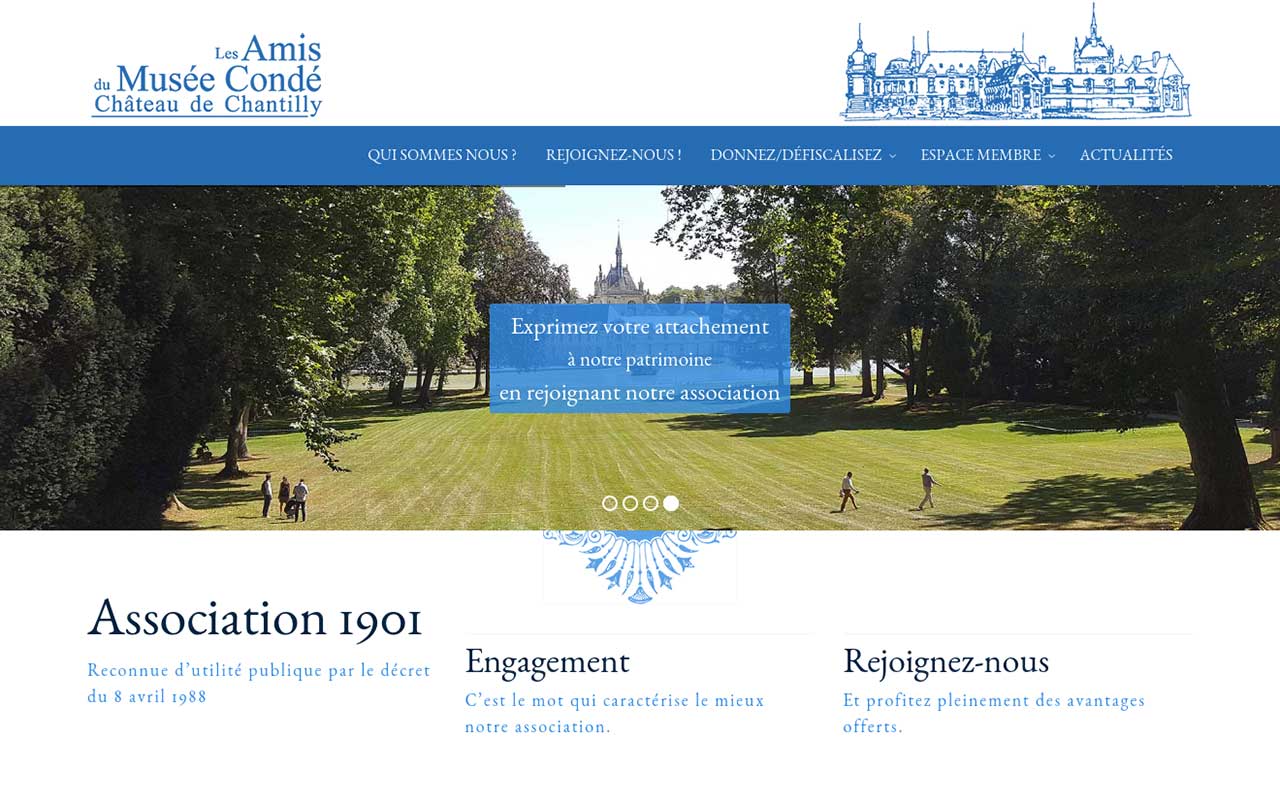The height and width of the screenshot is (800, 1280).
Task: Open the Rejoignez-nous heading link below the slider
Action: point(946,661)
